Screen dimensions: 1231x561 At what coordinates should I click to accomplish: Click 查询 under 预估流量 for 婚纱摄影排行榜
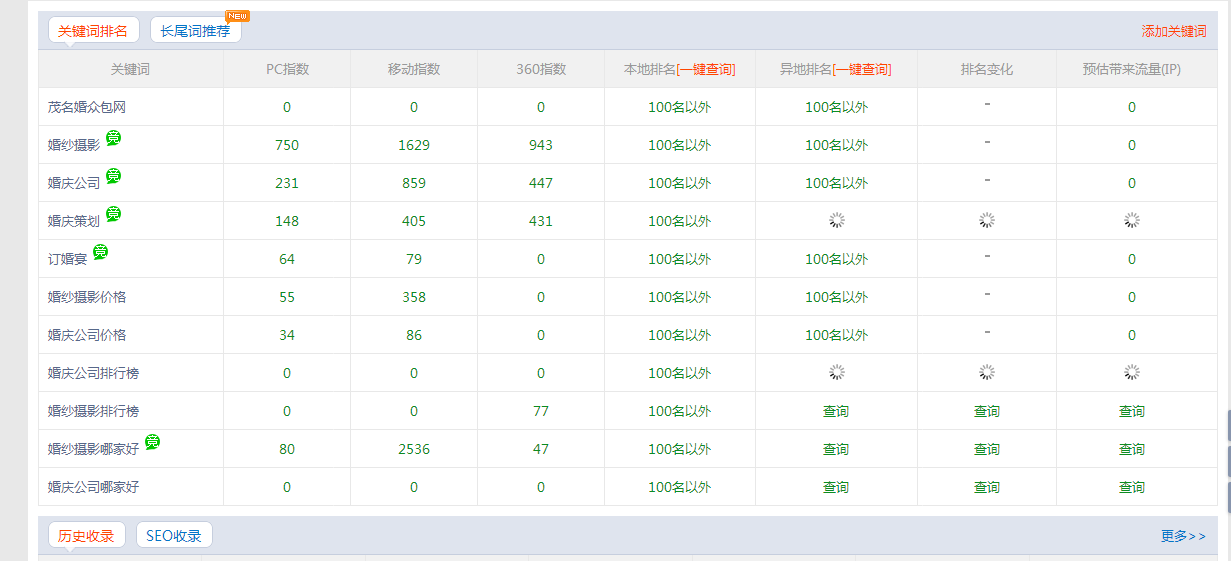(x=1132, y=411)
